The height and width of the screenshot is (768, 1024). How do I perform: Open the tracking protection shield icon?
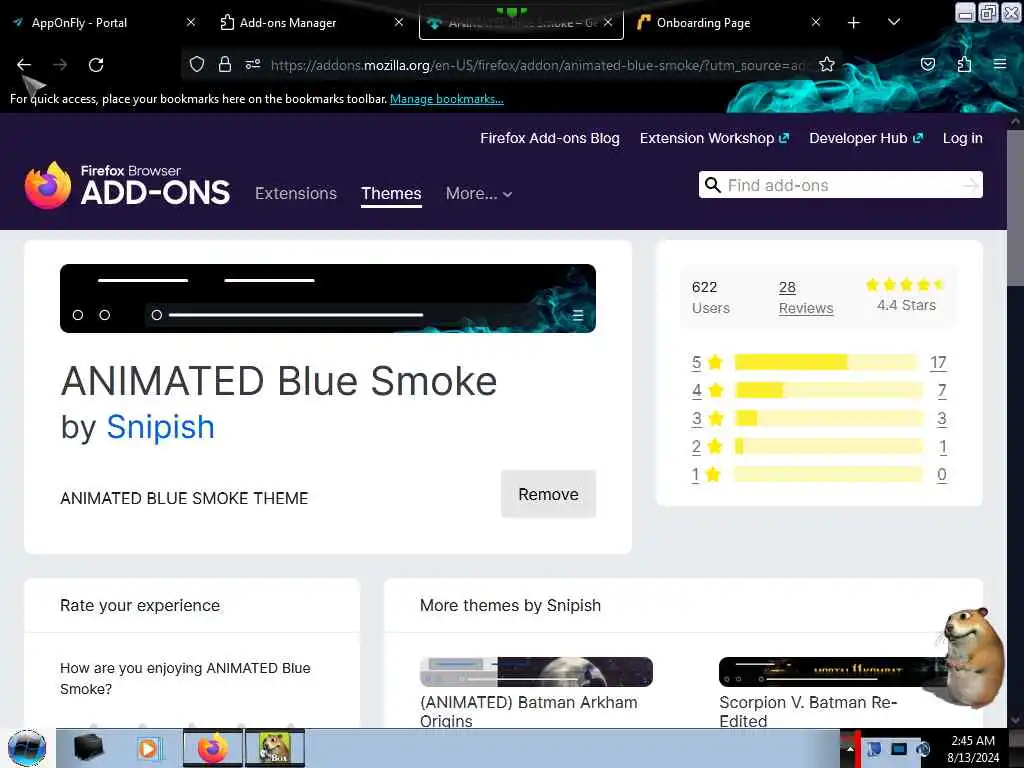point(197,64)
